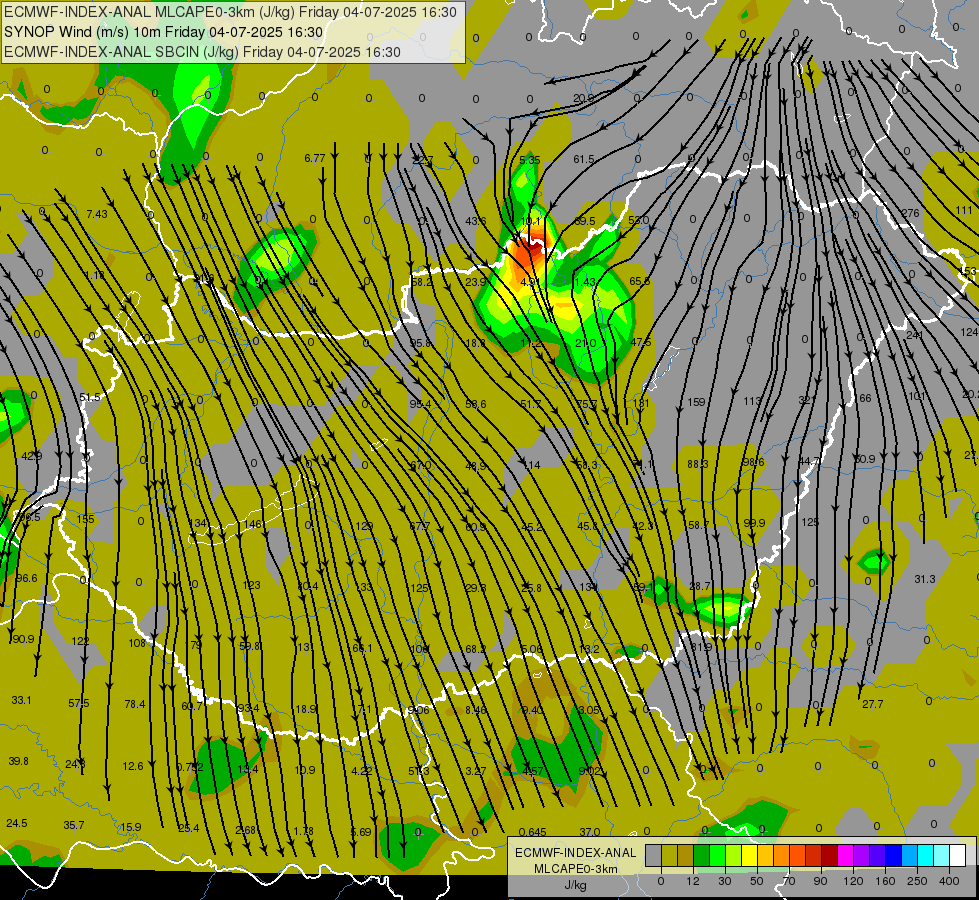Select the '27.7' value on the map
The width and height of the screenshot is (979, 900).
[x=873, y=705]
